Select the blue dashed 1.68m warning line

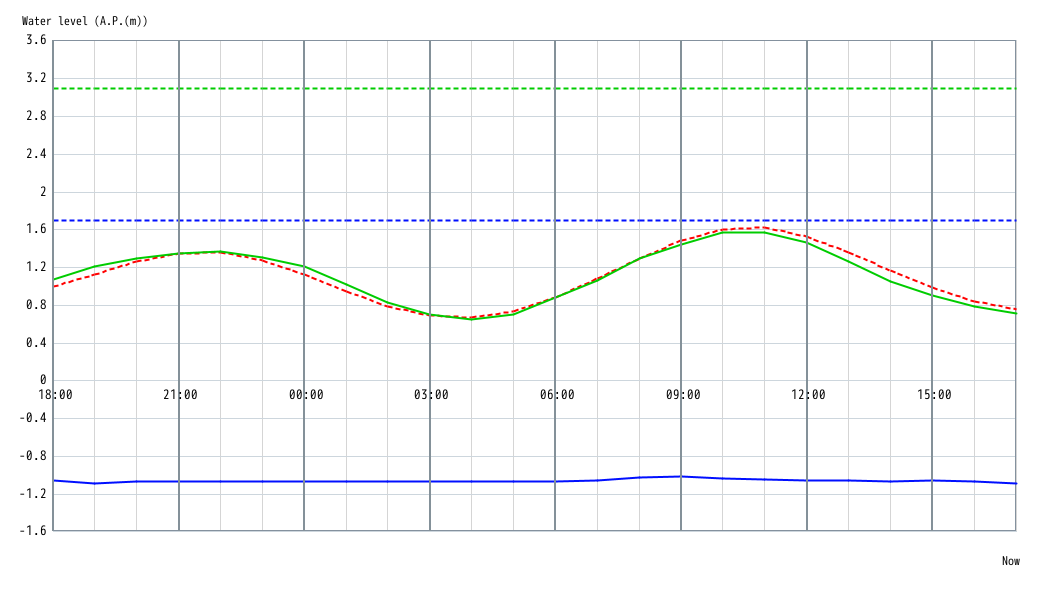[x=500, y=219]
